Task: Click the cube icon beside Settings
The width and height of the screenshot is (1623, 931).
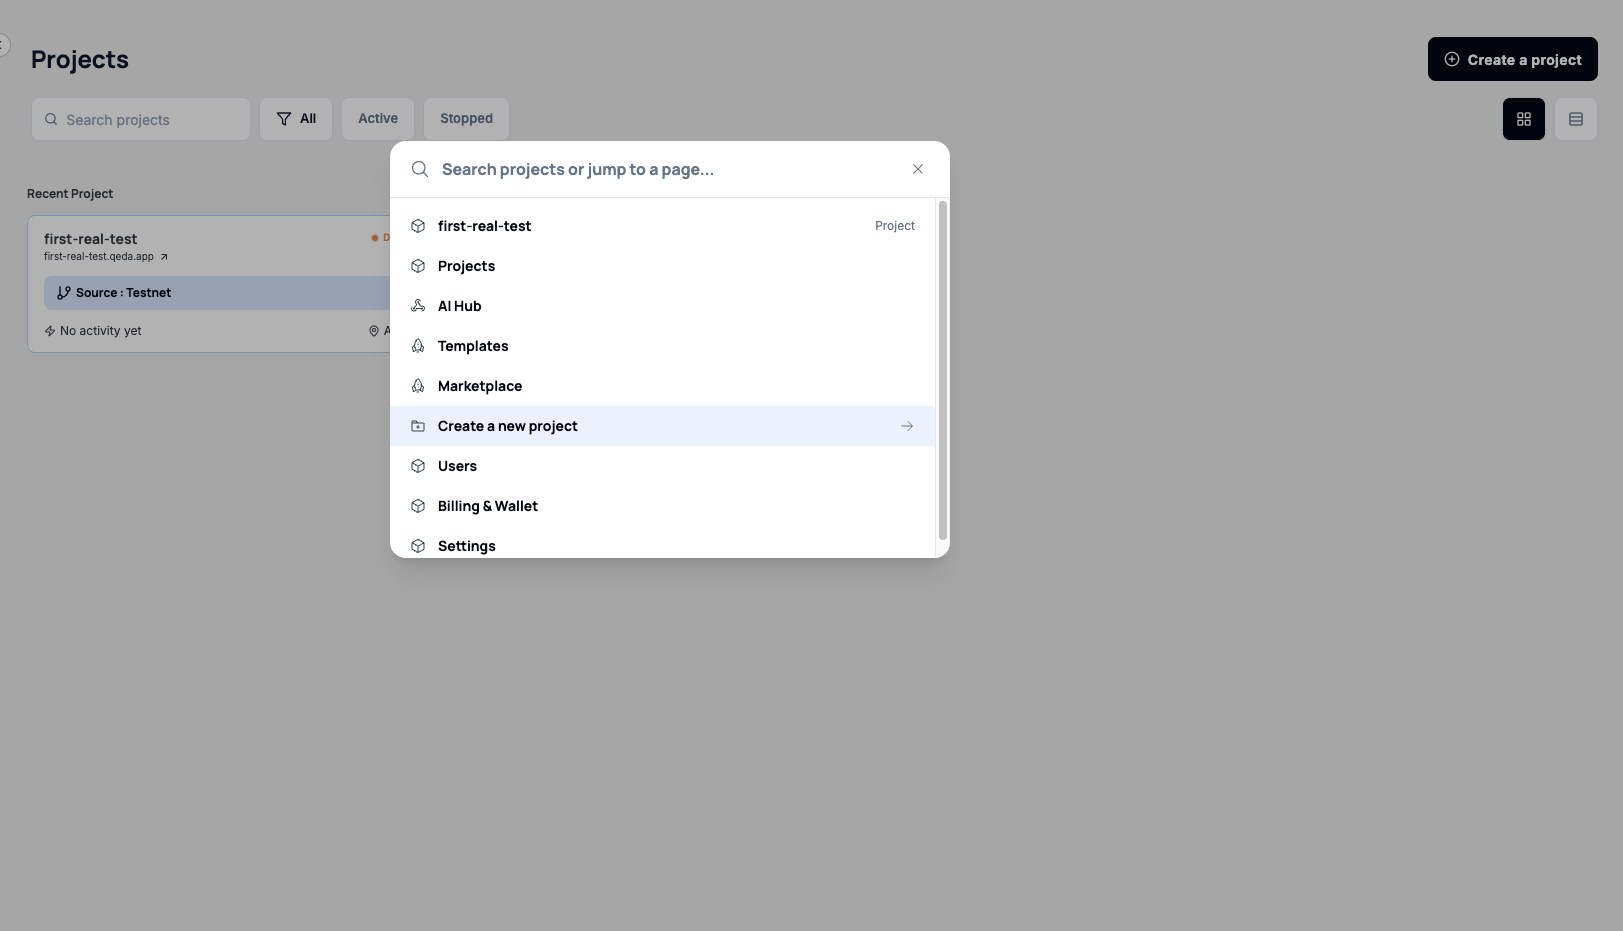Action: tap(418, 546)
